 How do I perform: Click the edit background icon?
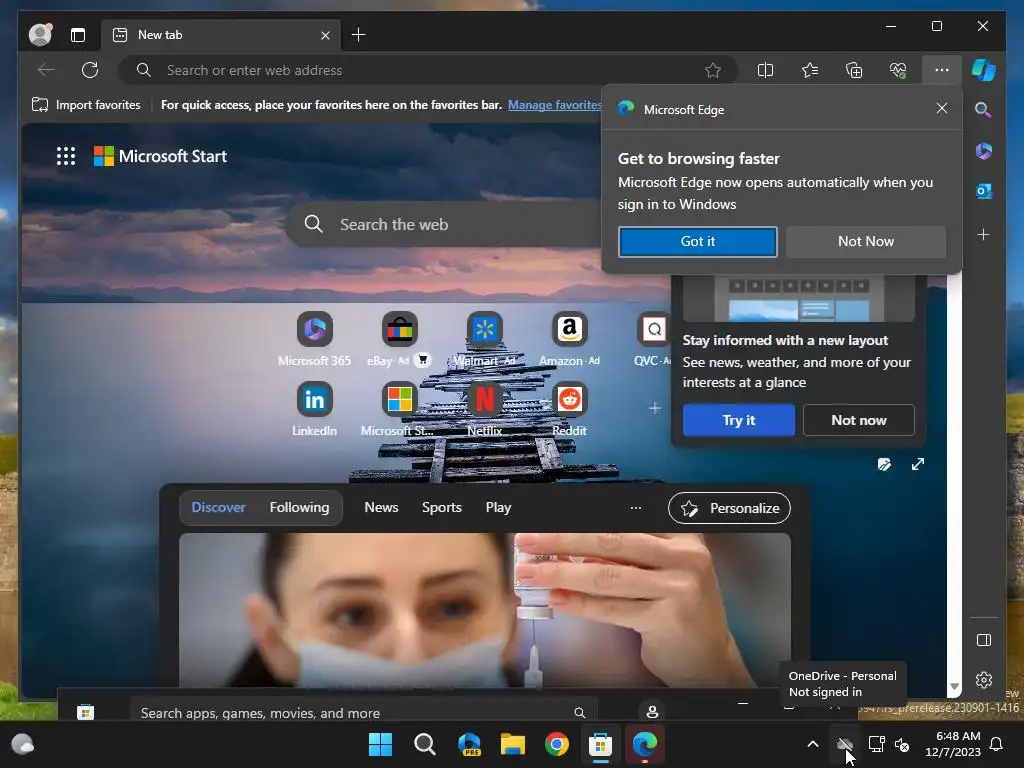[884, 464]
